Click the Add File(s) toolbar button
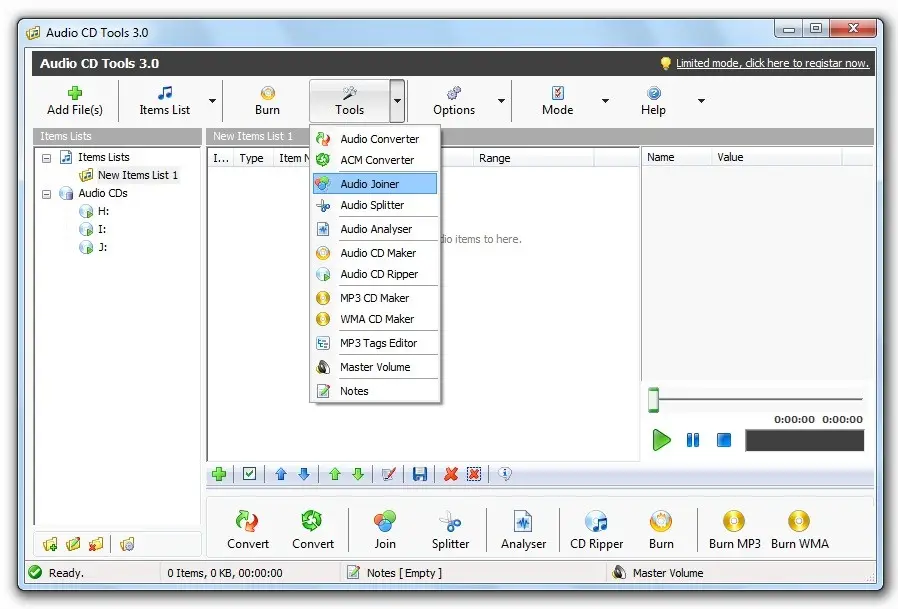Screen dimensions: 898x609 [75, 101]
